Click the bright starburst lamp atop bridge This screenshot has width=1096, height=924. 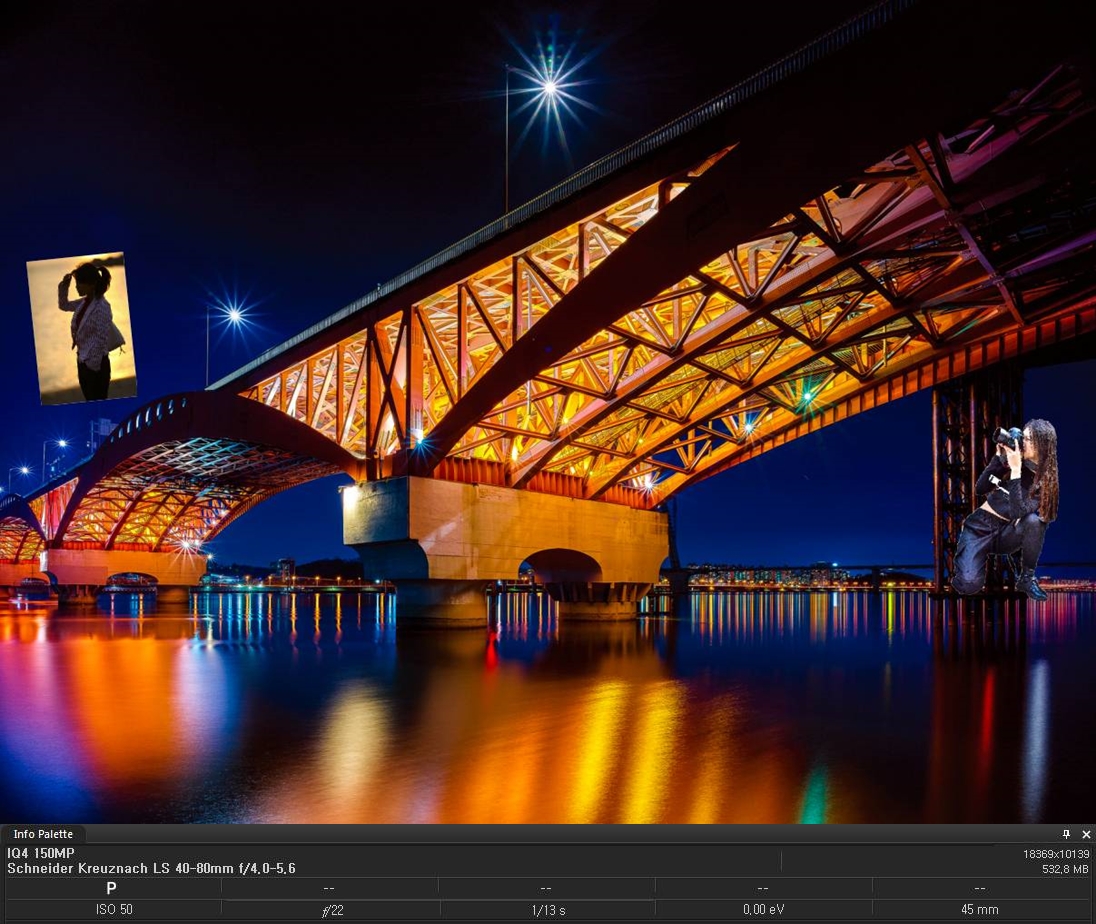click(549, 87)
